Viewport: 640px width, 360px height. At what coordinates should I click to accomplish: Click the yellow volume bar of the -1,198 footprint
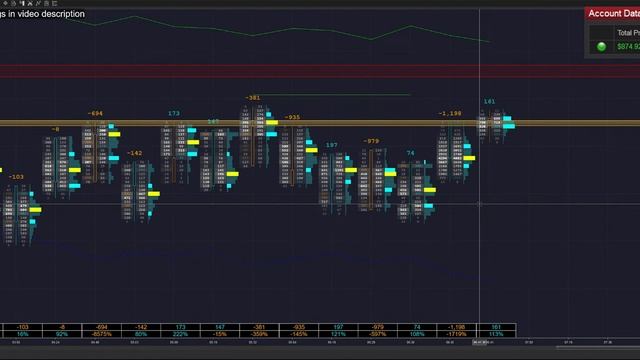point(469,158)
